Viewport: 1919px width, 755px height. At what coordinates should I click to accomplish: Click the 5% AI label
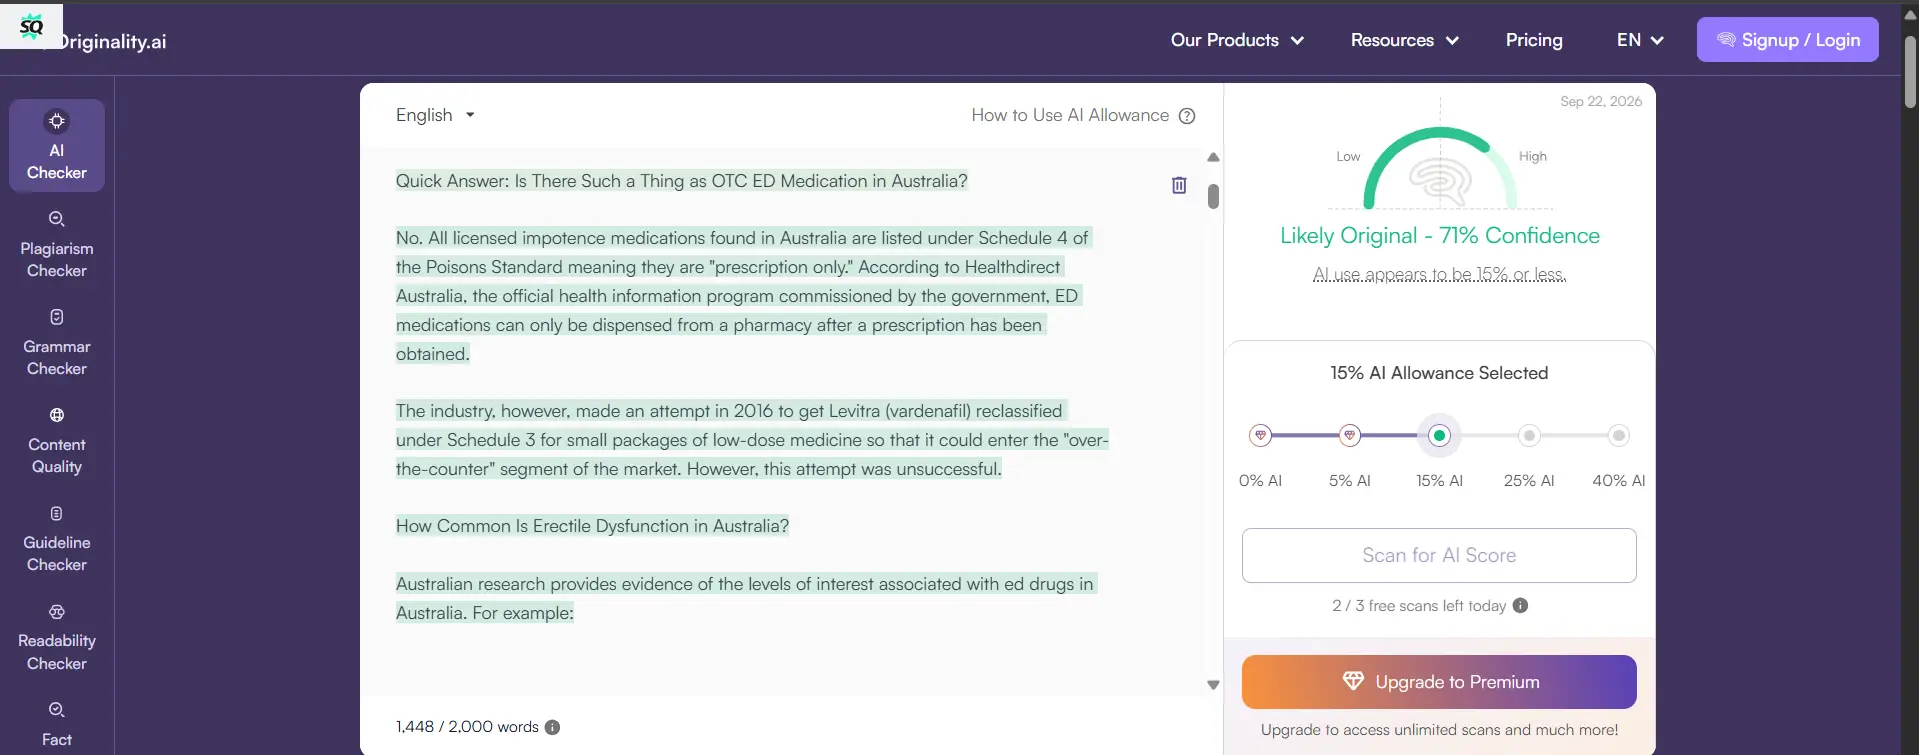(1350, 481)
